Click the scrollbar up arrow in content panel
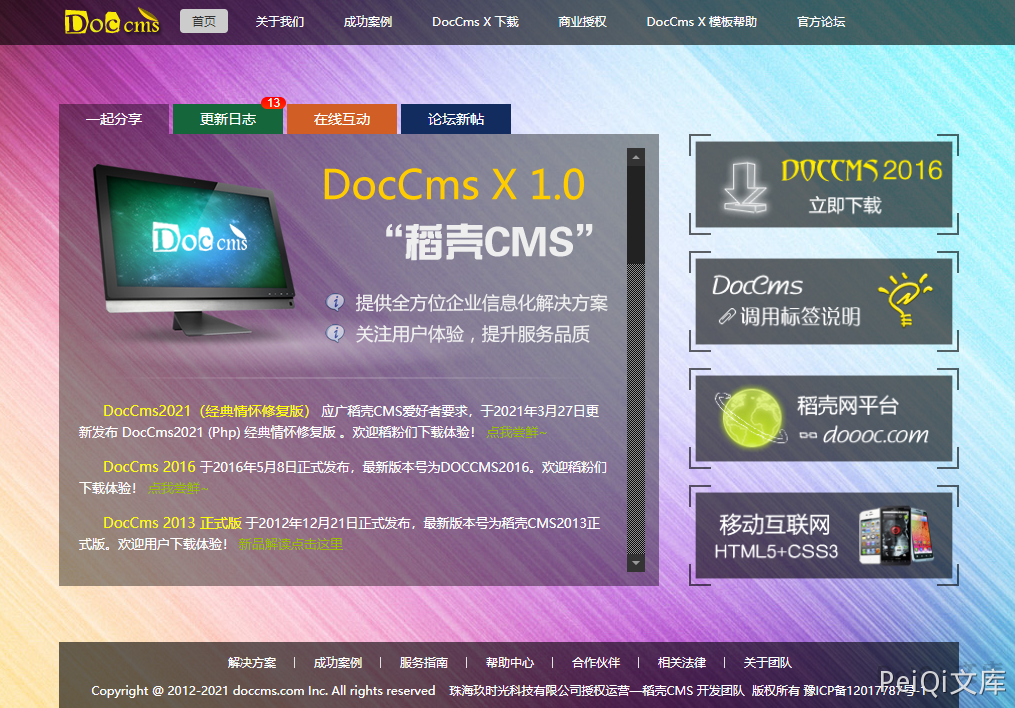This screenshot has height=708, width=1015. [x=635, y=157]
